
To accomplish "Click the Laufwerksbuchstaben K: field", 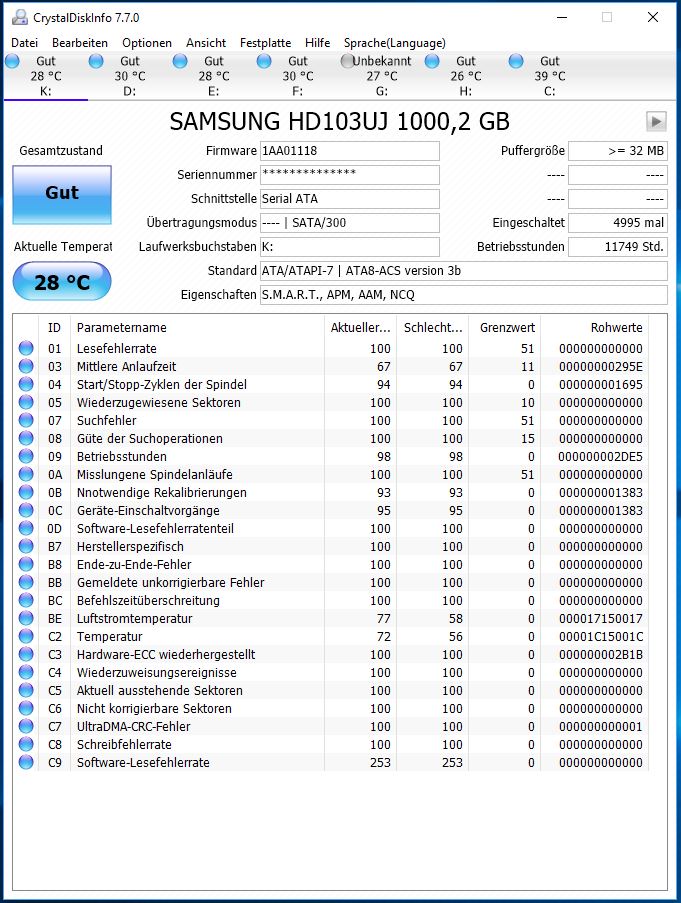I will point(349,247).
